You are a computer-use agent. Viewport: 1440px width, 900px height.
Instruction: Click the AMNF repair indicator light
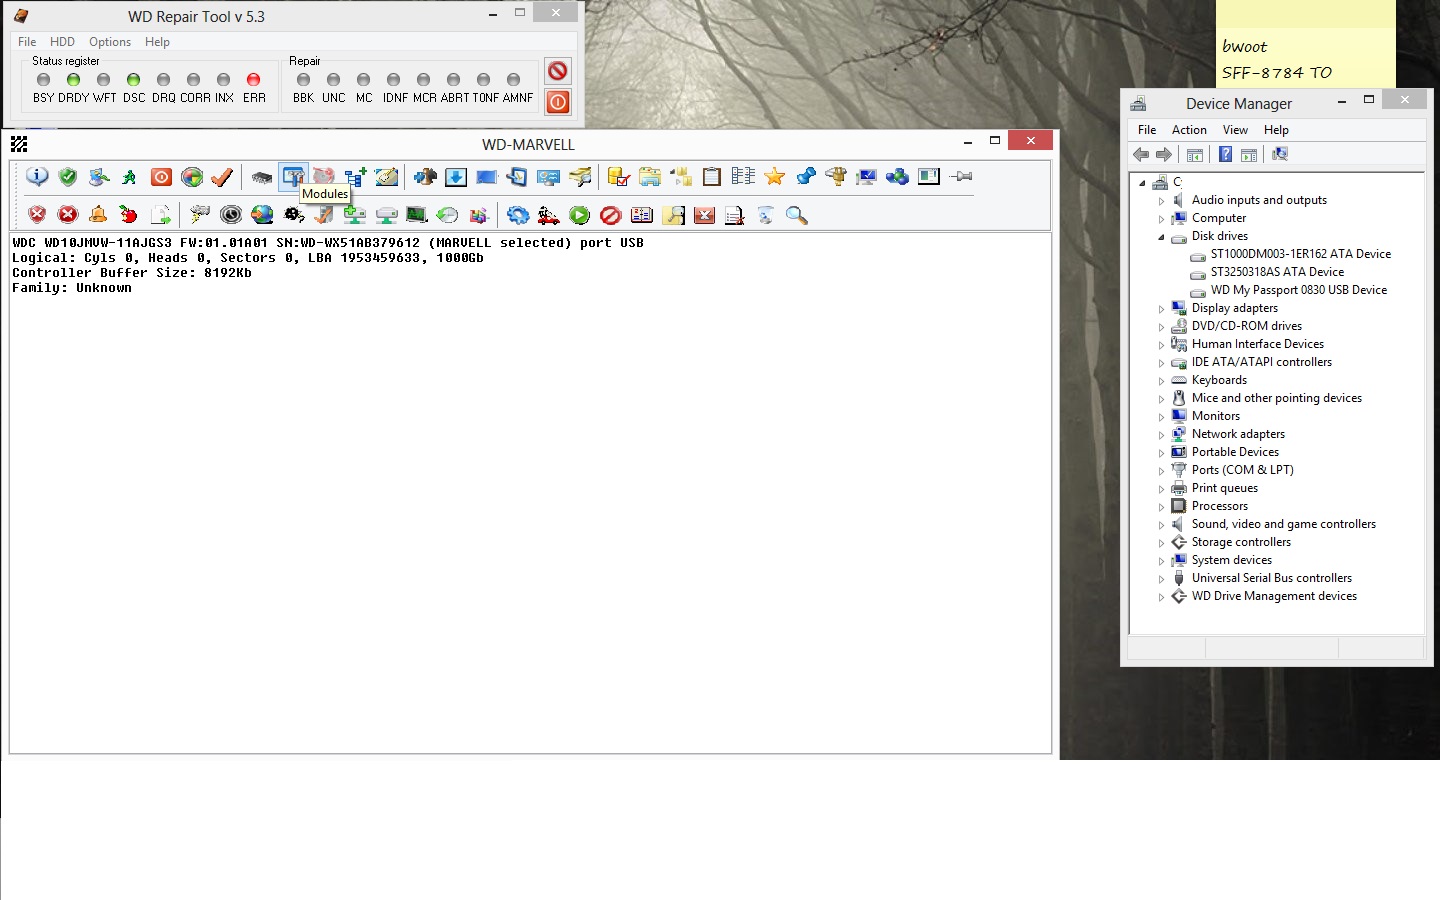point(513,80)
